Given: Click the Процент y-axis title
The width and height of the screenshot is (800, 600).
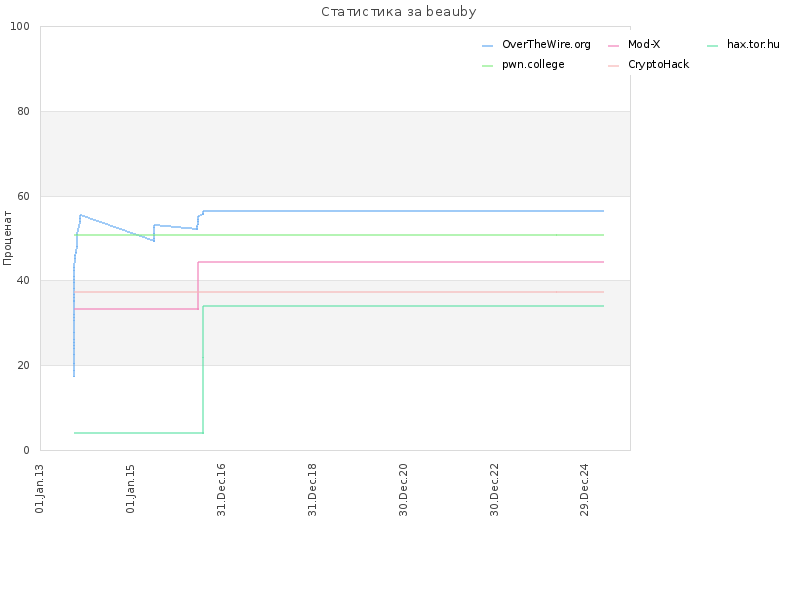Looking at the screenshot, I should [7, 238].
